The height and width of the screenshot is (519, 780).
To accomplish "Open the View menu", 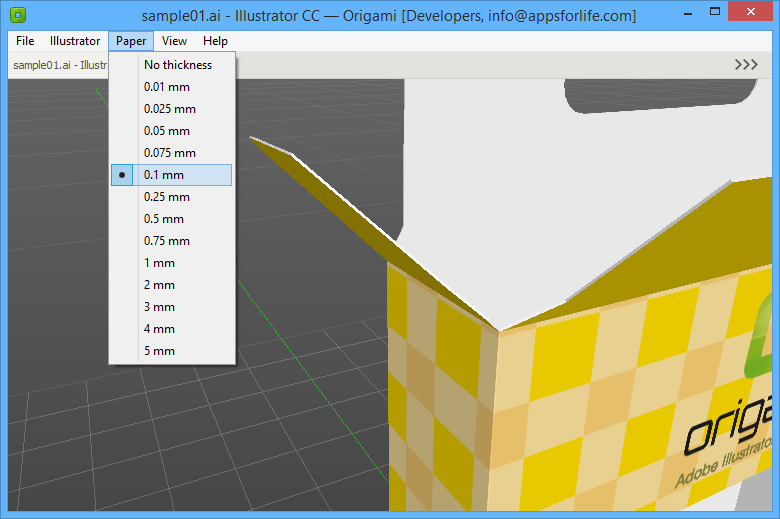I will [x=174, y=41].
